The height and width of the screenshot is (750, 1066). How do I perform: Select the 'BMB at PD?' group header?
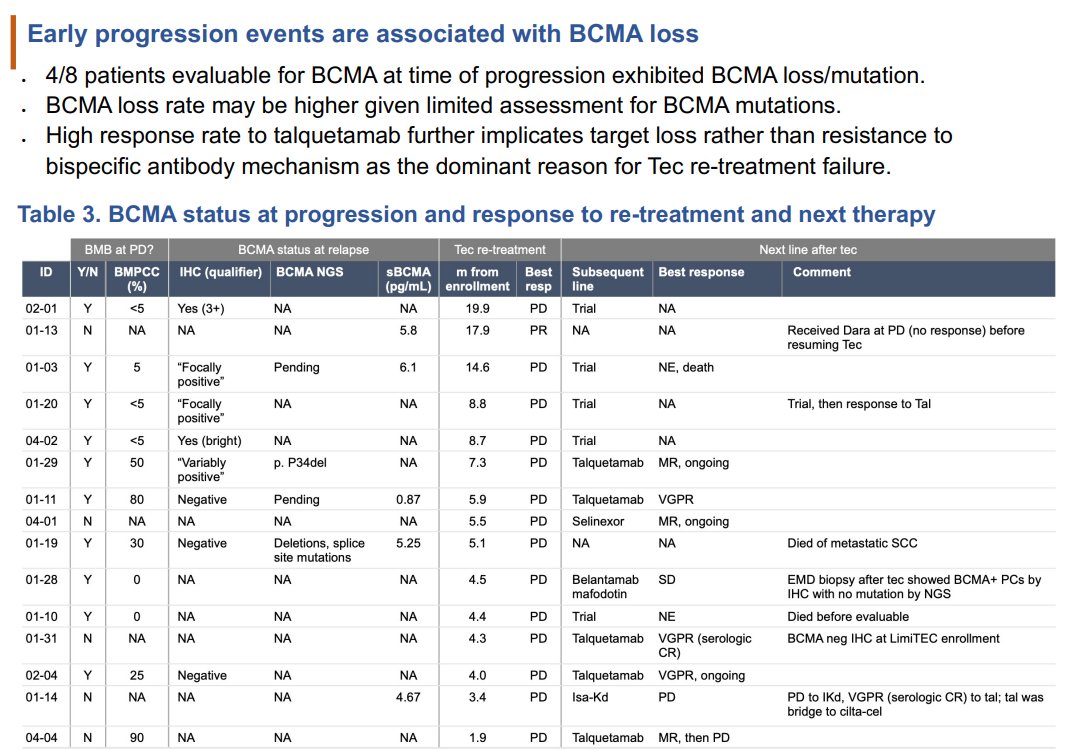pyautogui.click(x=118, y=249)
